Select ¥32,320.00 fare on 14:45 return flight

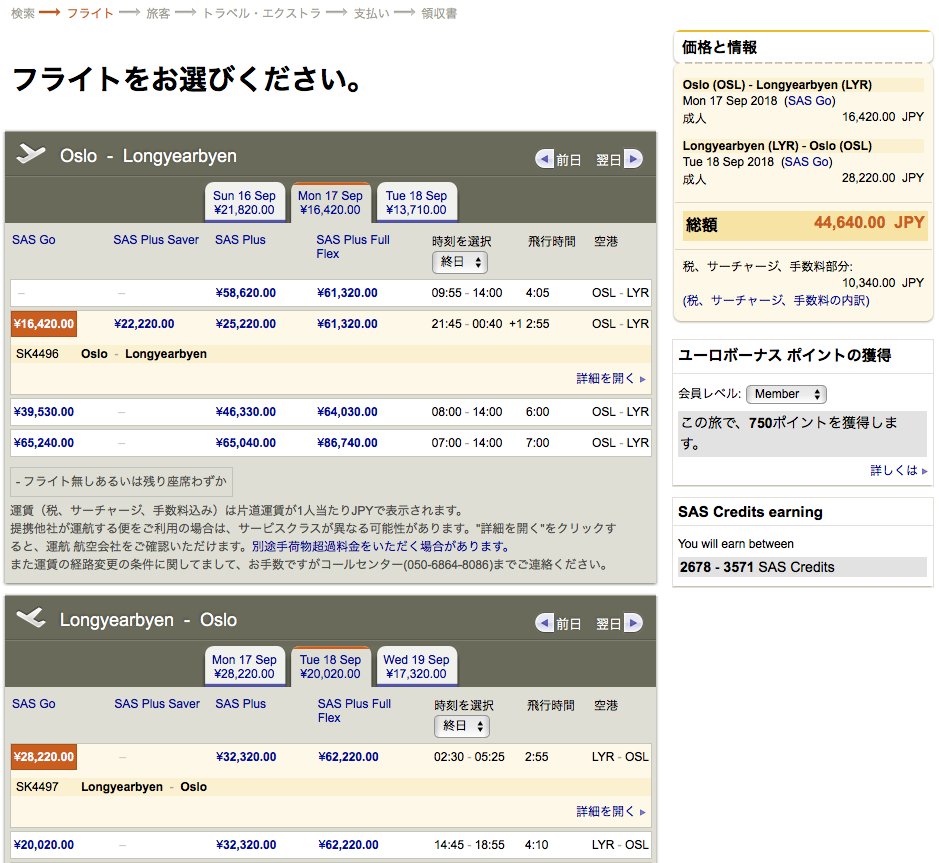pyautogui.click(x=246, y=845)
